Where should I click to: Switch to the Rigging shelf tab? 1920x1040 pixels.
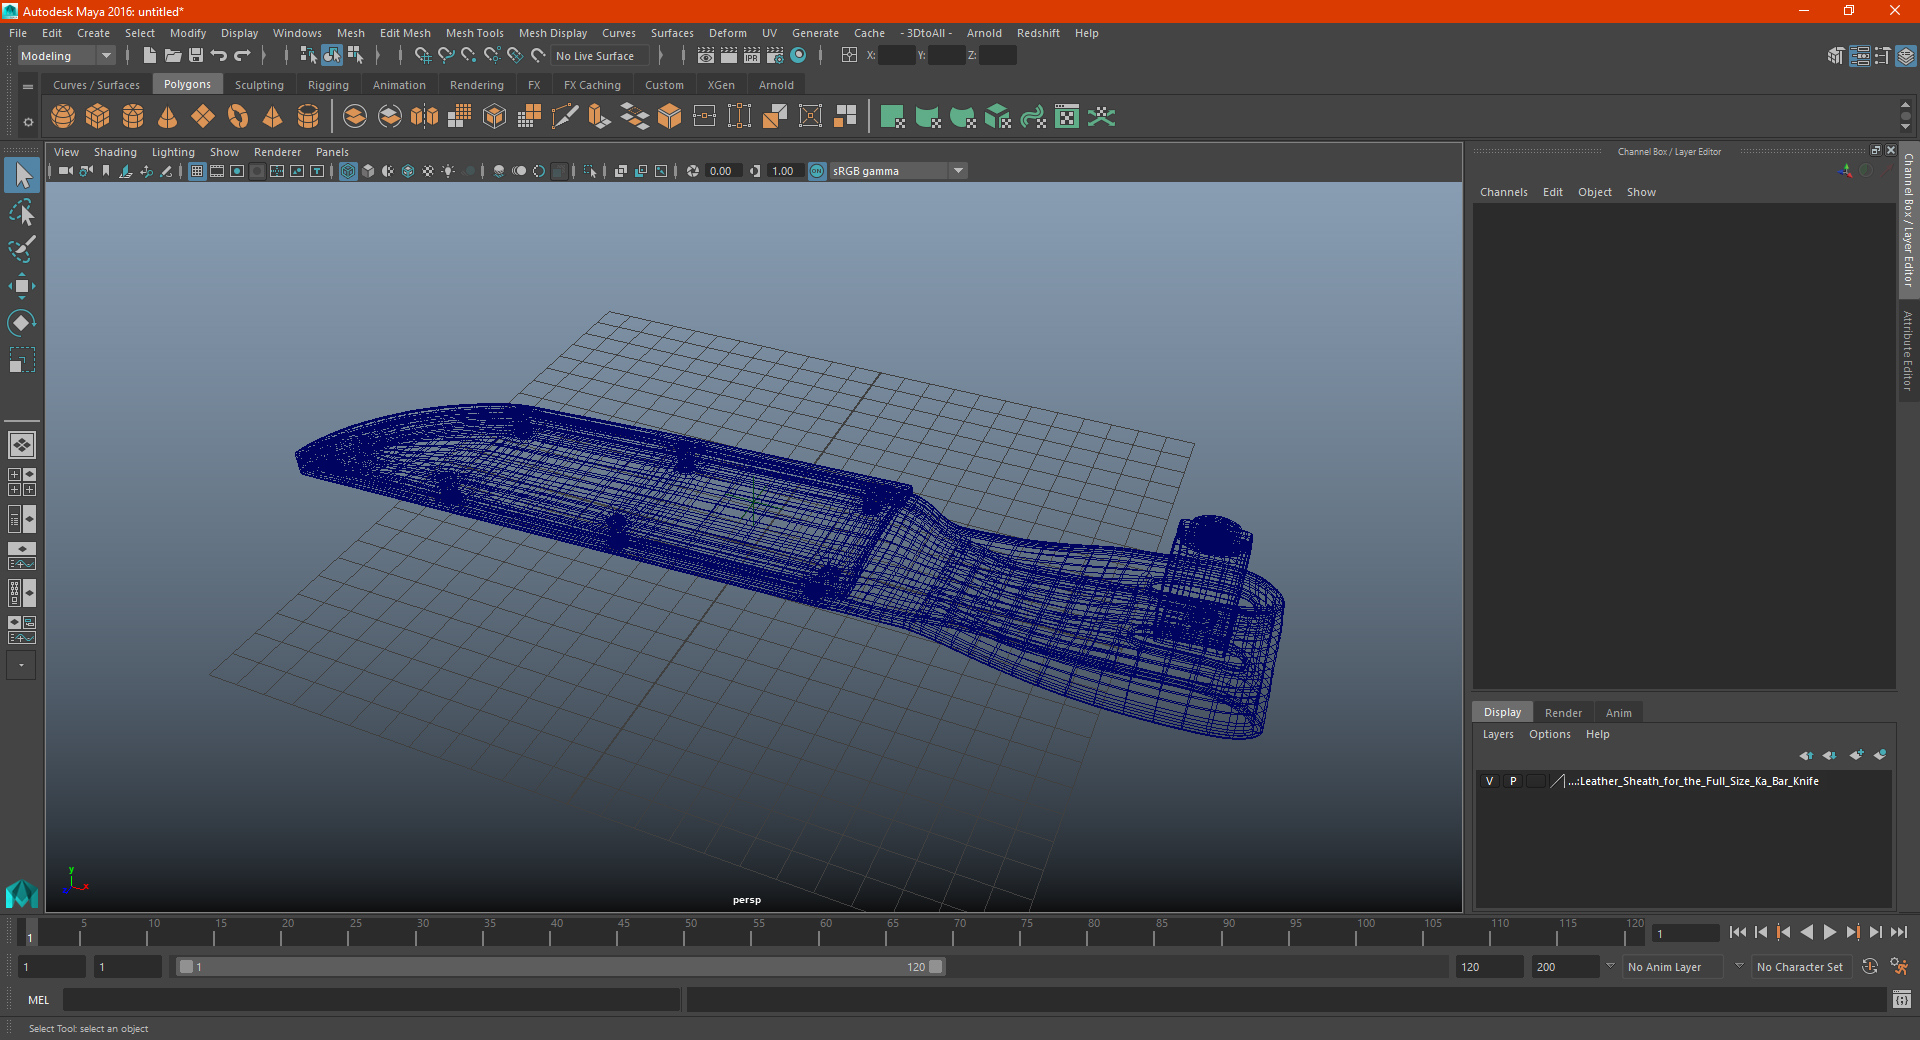point(328,85)
